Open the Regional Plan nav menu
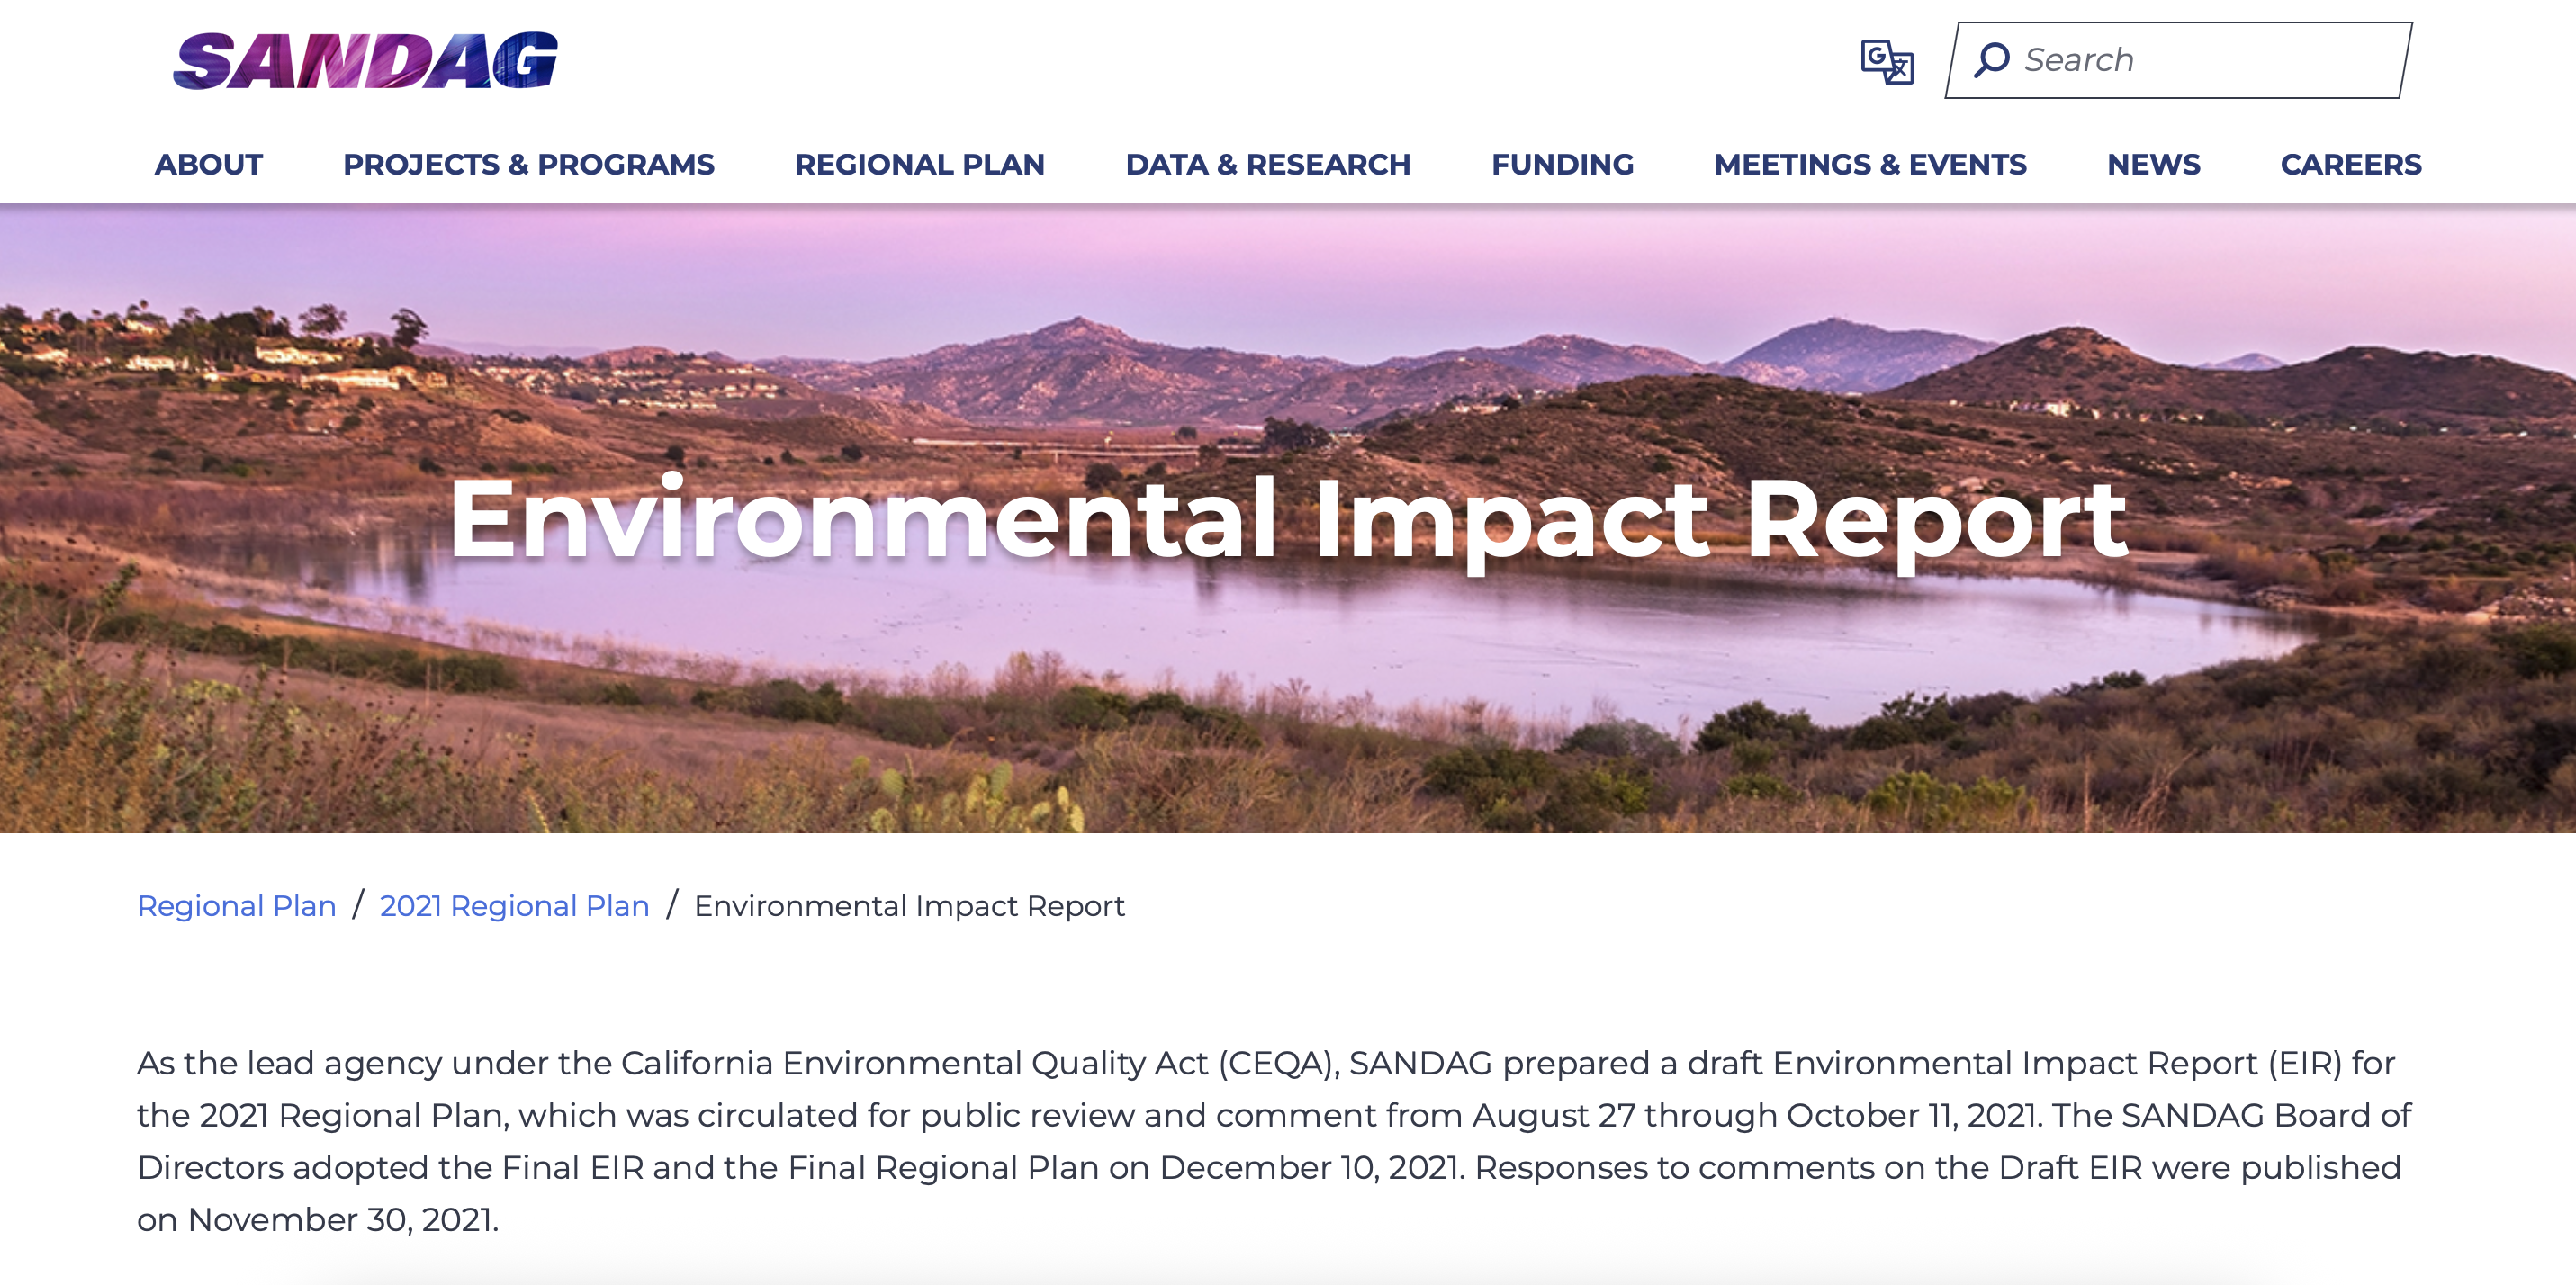The width and height of the screenshot is (2576, 1285). (x=919, y=164)
